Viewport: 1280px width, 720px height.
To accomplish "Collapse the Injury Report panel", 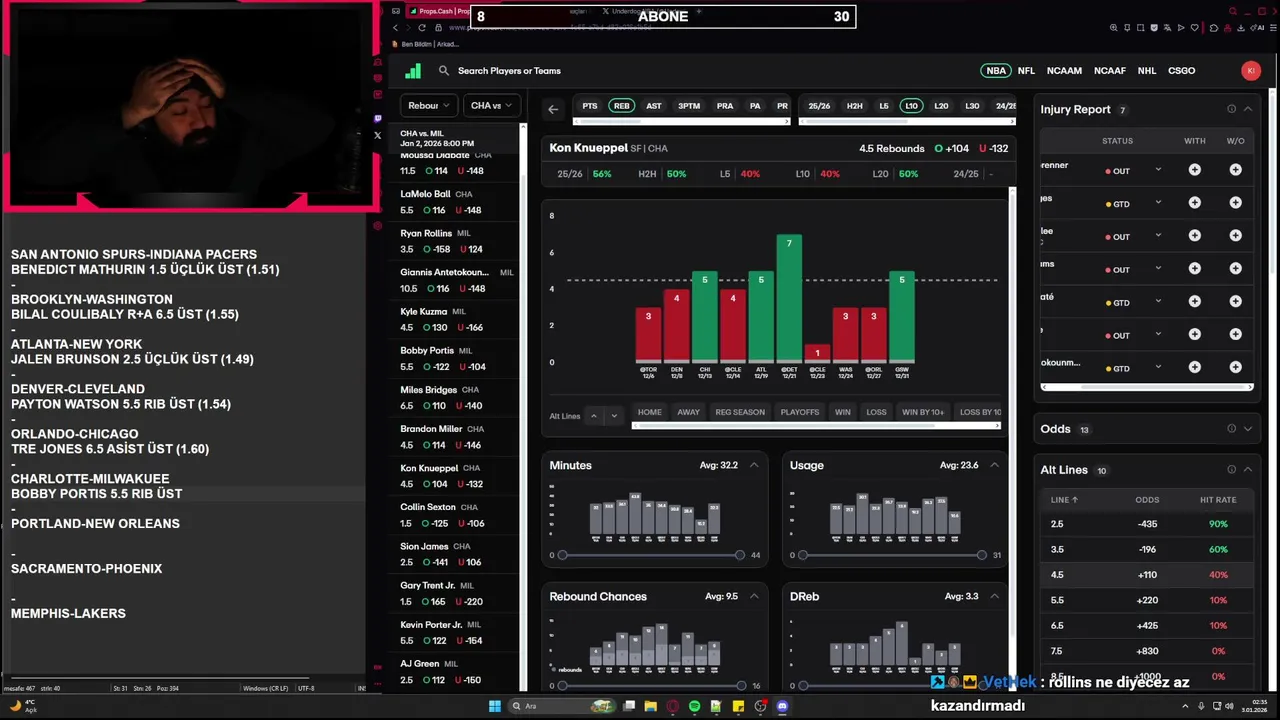I will pyautogui.click(x=1247, y=109).
